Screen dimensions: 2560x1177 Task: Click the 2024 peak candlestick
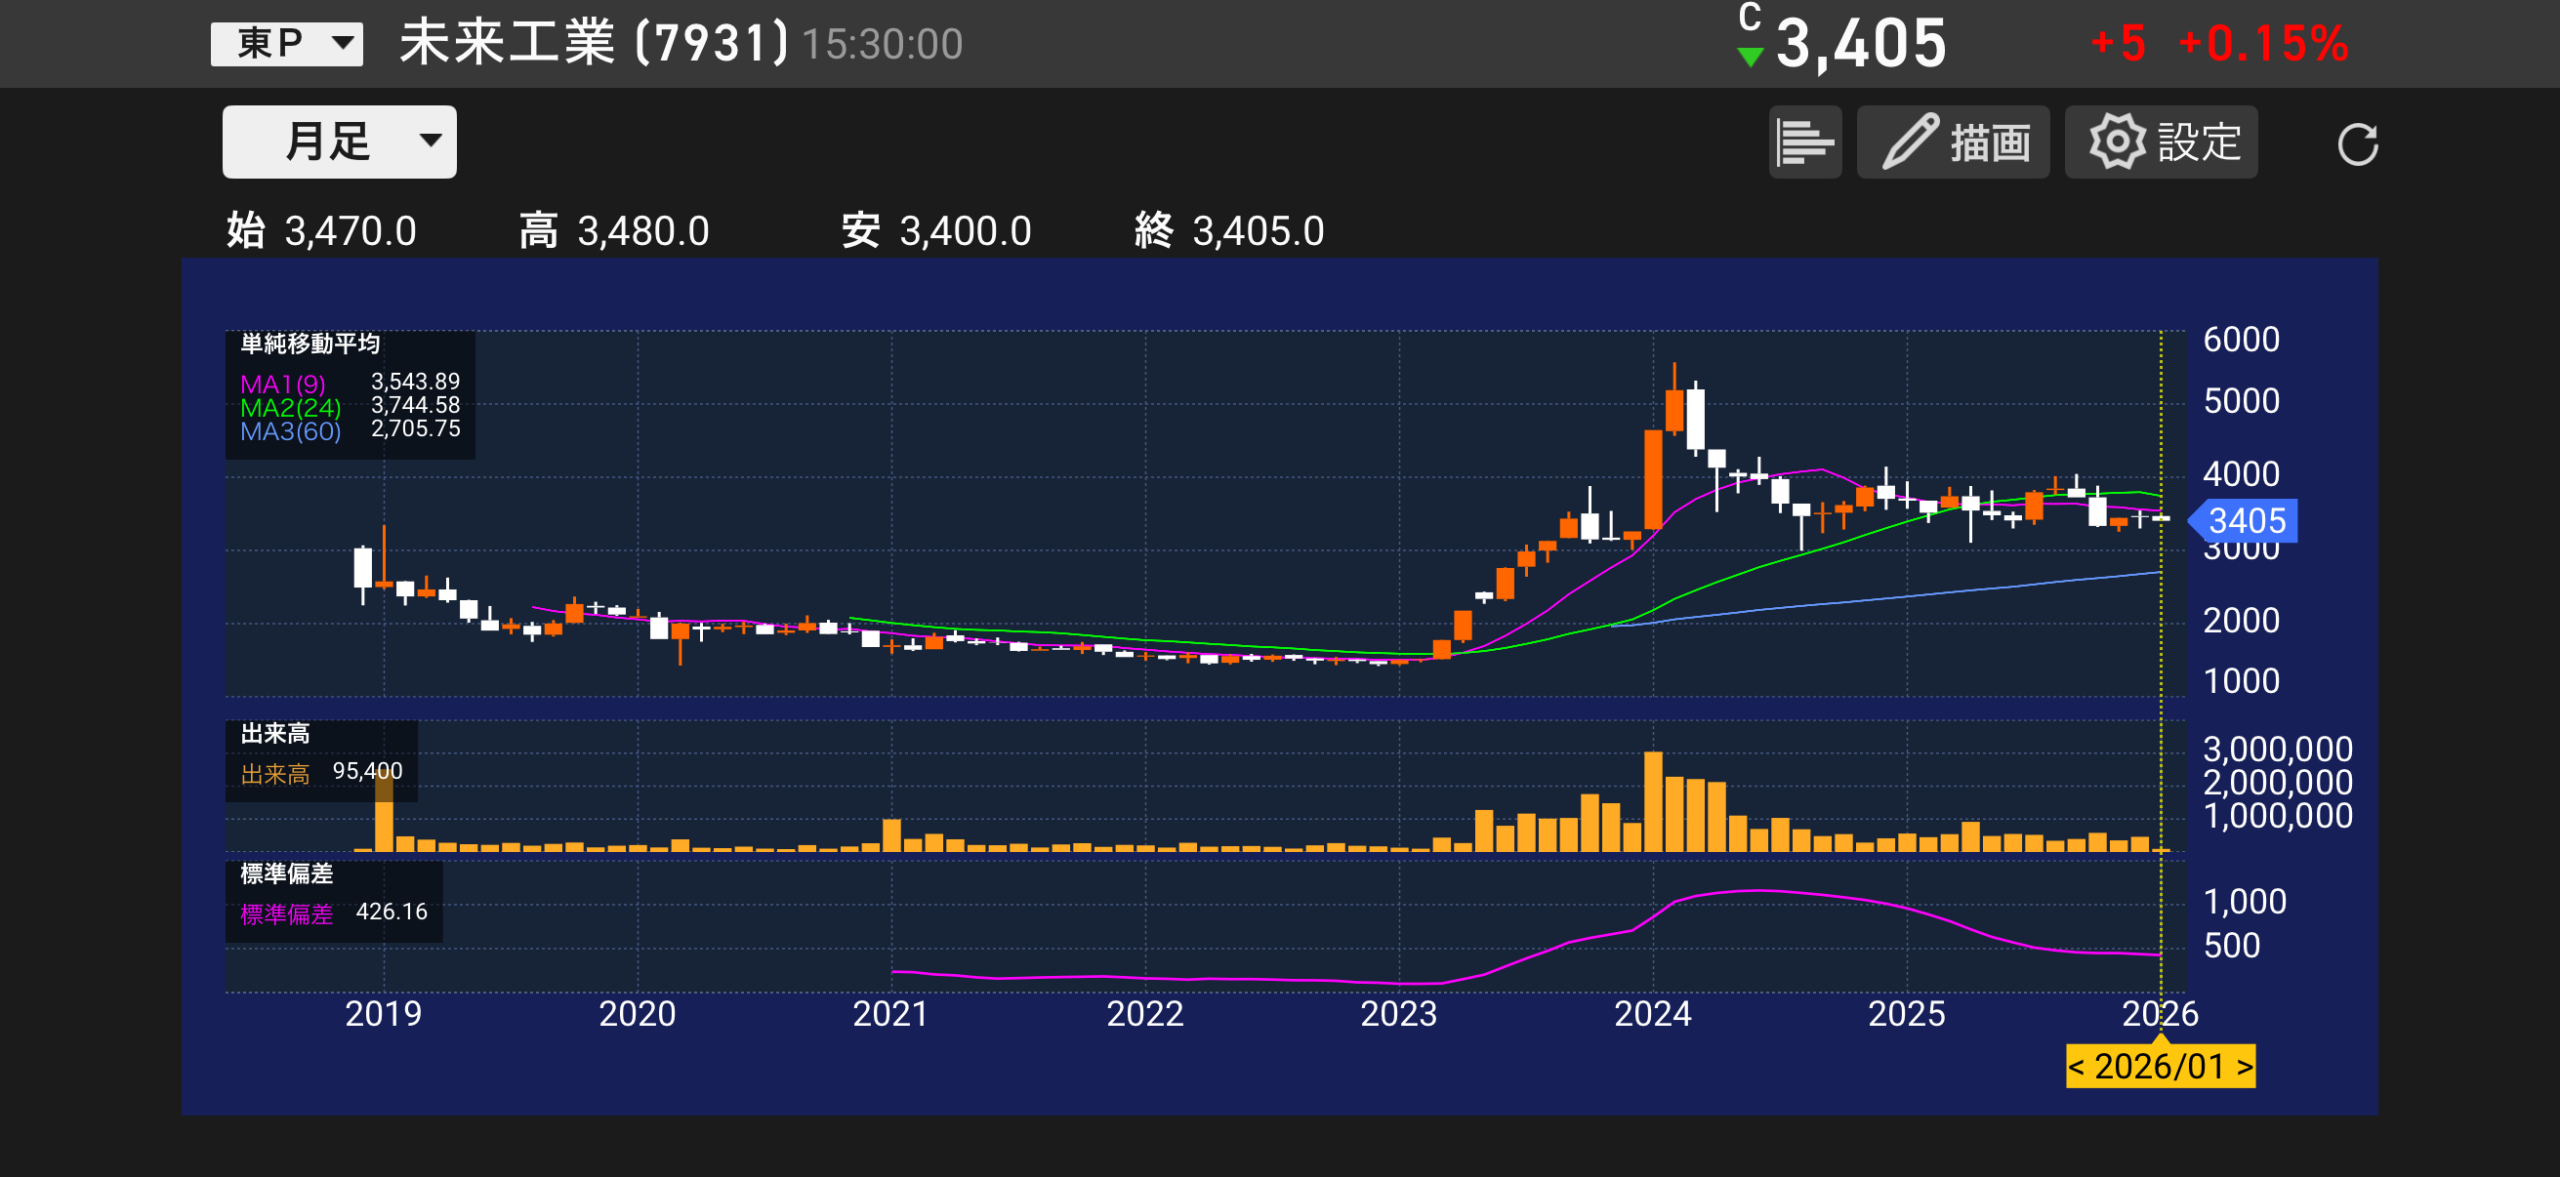tap(1674, 410)
